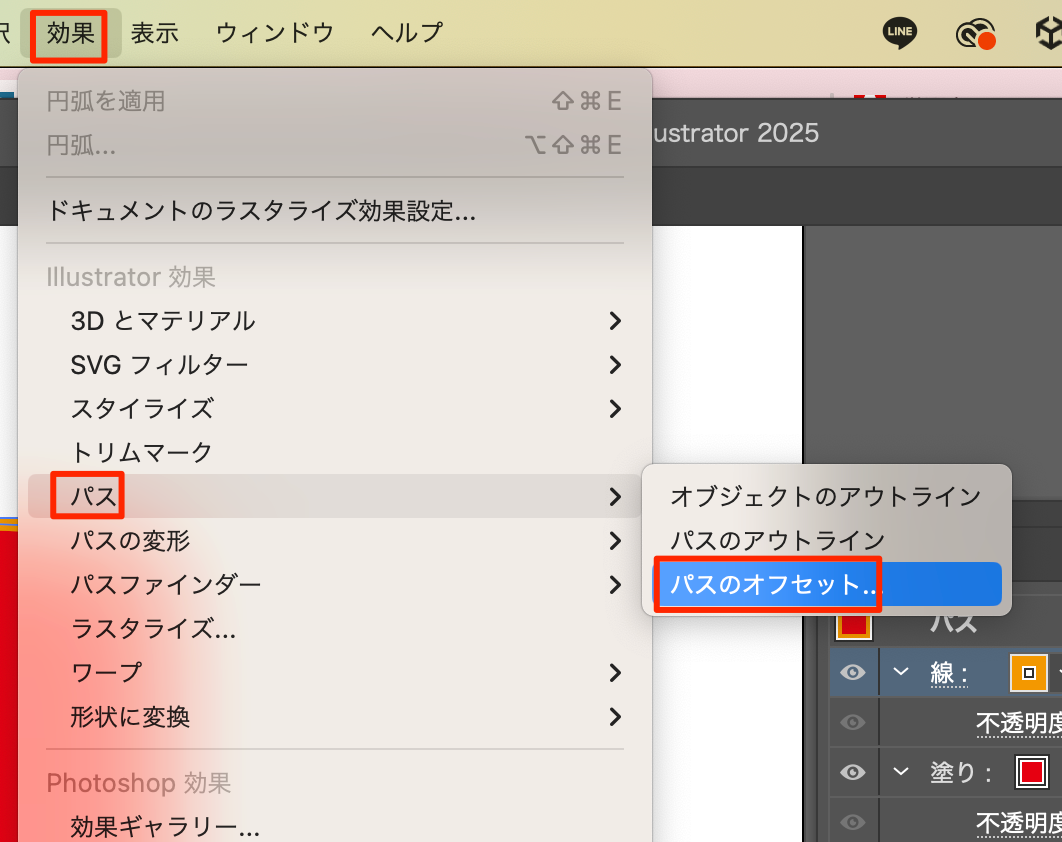Image resolution: width=1062 pixels, height=842 pixels.
Task: Click the path thumbnail in Appearance panel
Action: tap(853, 624)
